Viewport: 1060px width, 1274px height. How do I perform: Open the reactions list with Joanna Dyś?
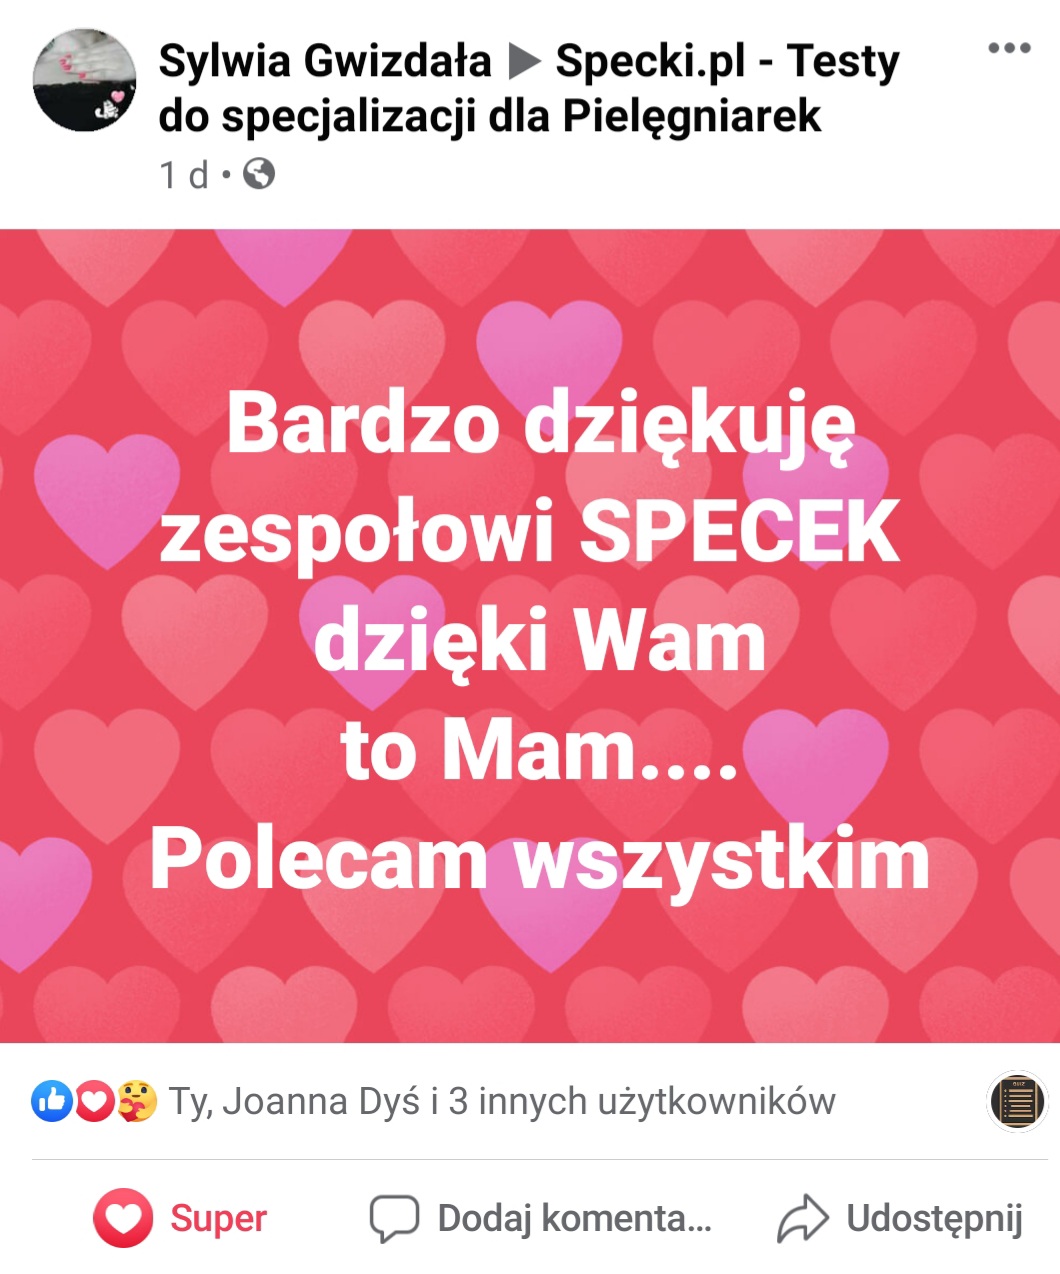(x=502, y=1102)
